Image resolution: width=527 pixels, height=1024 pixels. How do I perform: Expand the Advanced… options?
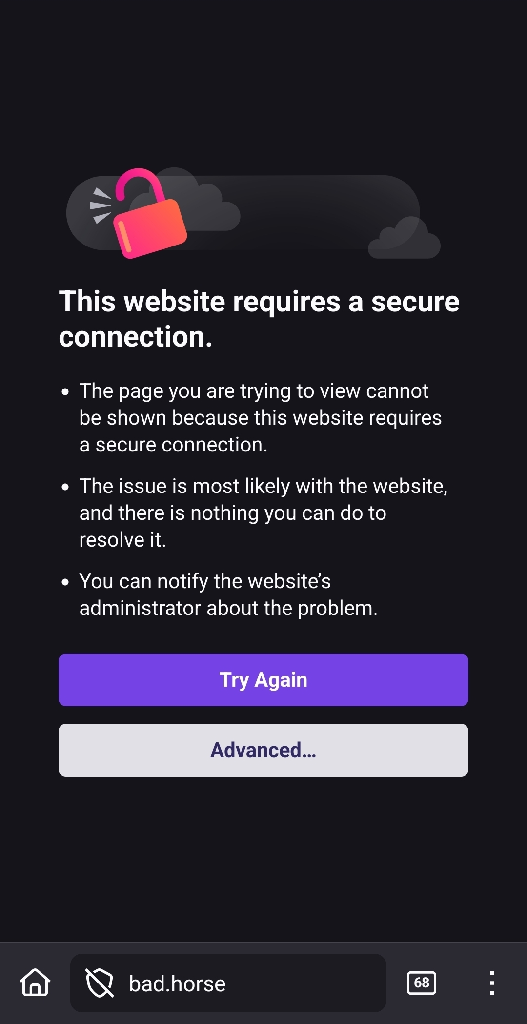click(x=263, y=750)
